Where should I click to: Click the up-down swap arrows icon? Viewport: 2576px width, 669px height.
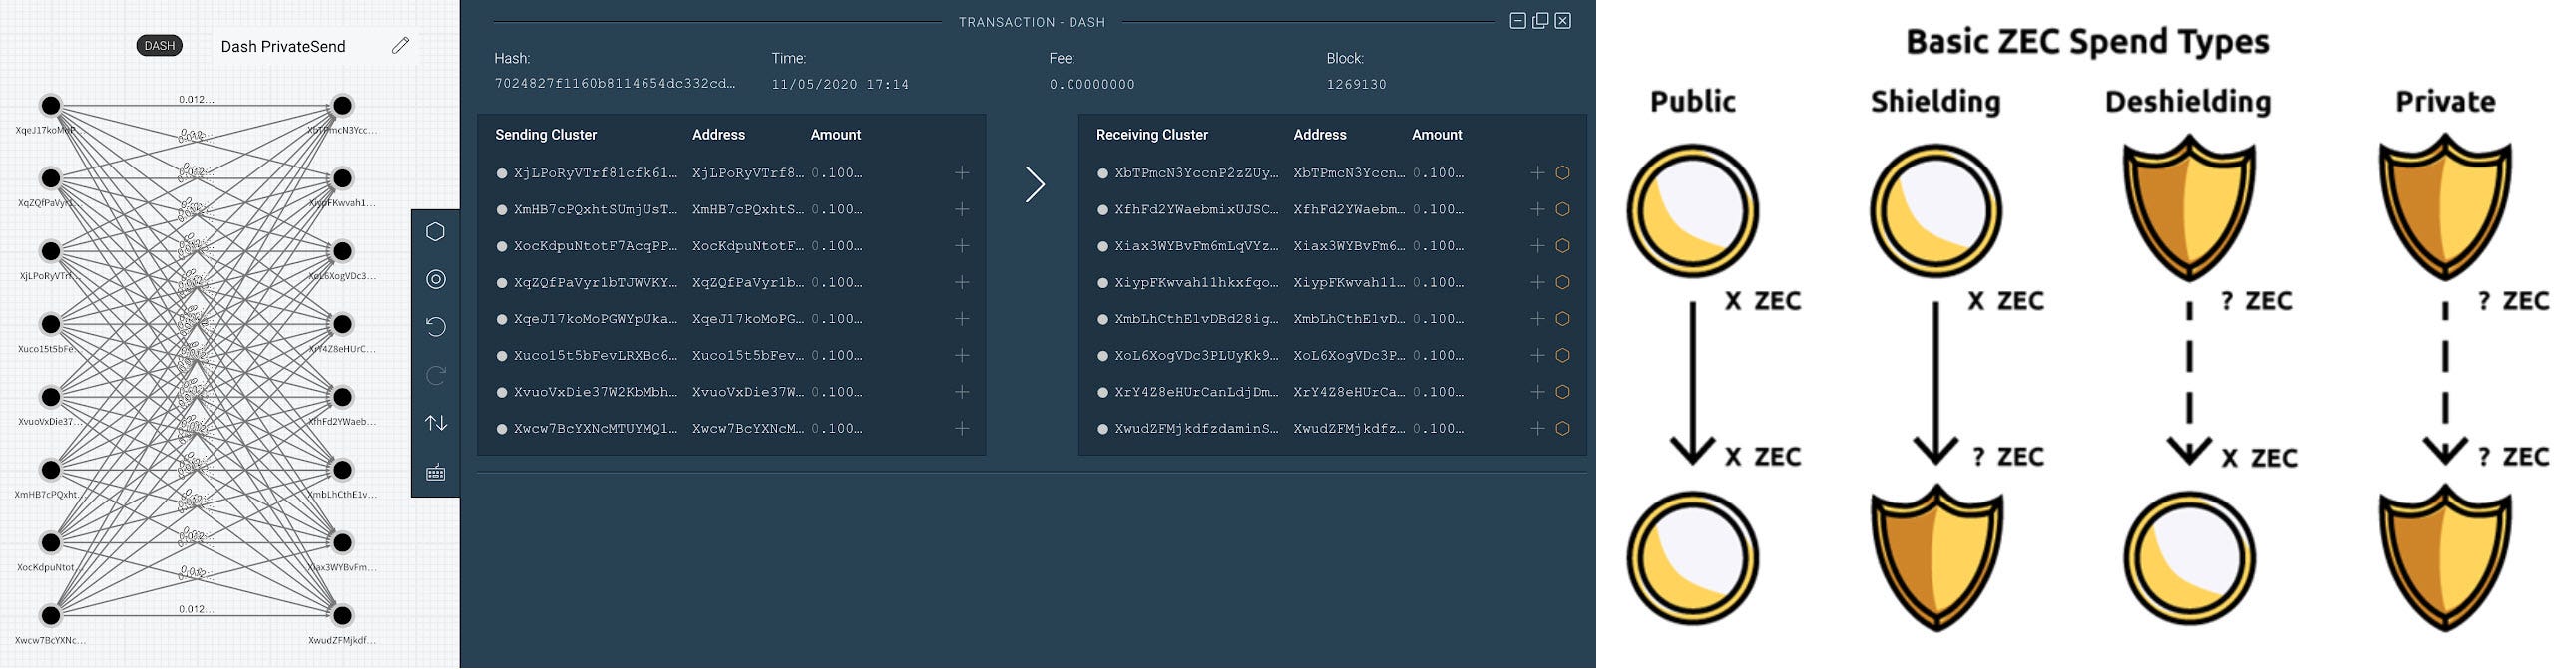pos(435,423)
